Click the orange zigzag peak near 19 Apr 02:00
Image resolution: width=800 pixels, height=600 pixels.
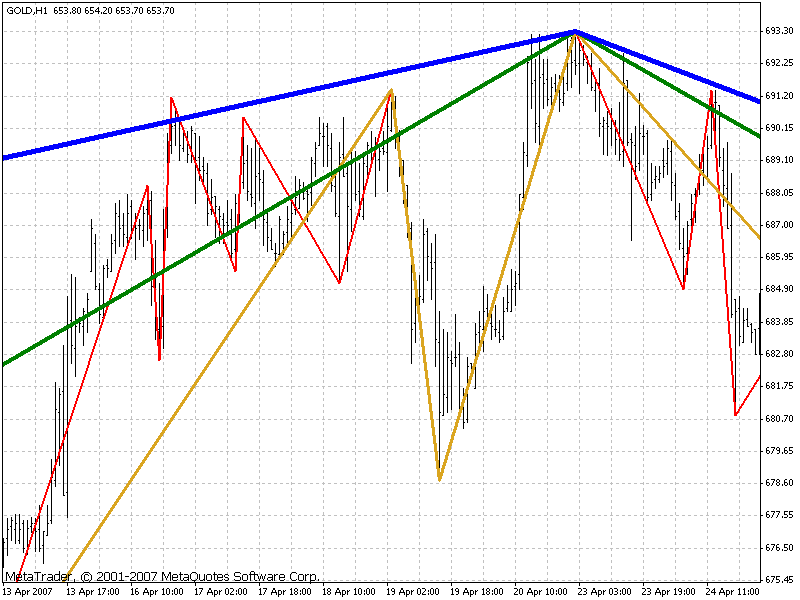coord(391,90)
